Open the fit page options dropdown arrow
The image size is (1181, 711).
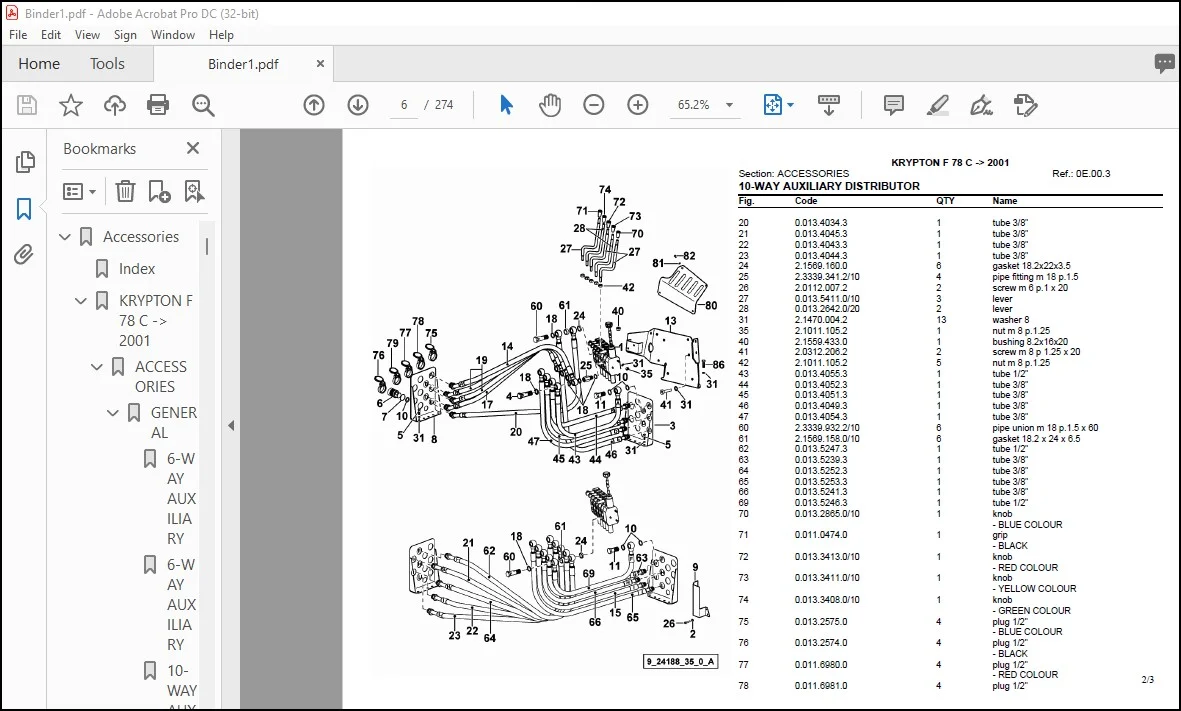790,105
